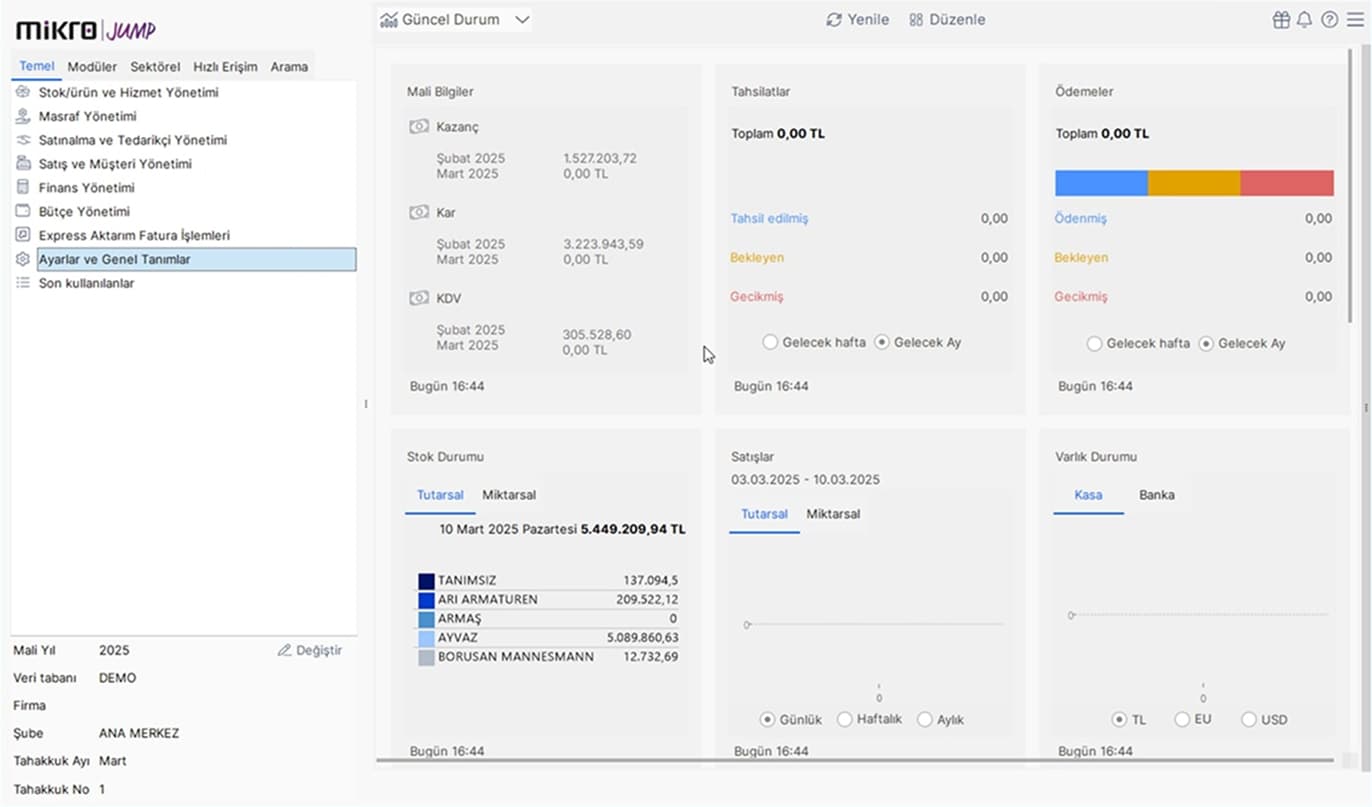Select Gelecek hafta in Tahsilatlar

coord(770,342)
